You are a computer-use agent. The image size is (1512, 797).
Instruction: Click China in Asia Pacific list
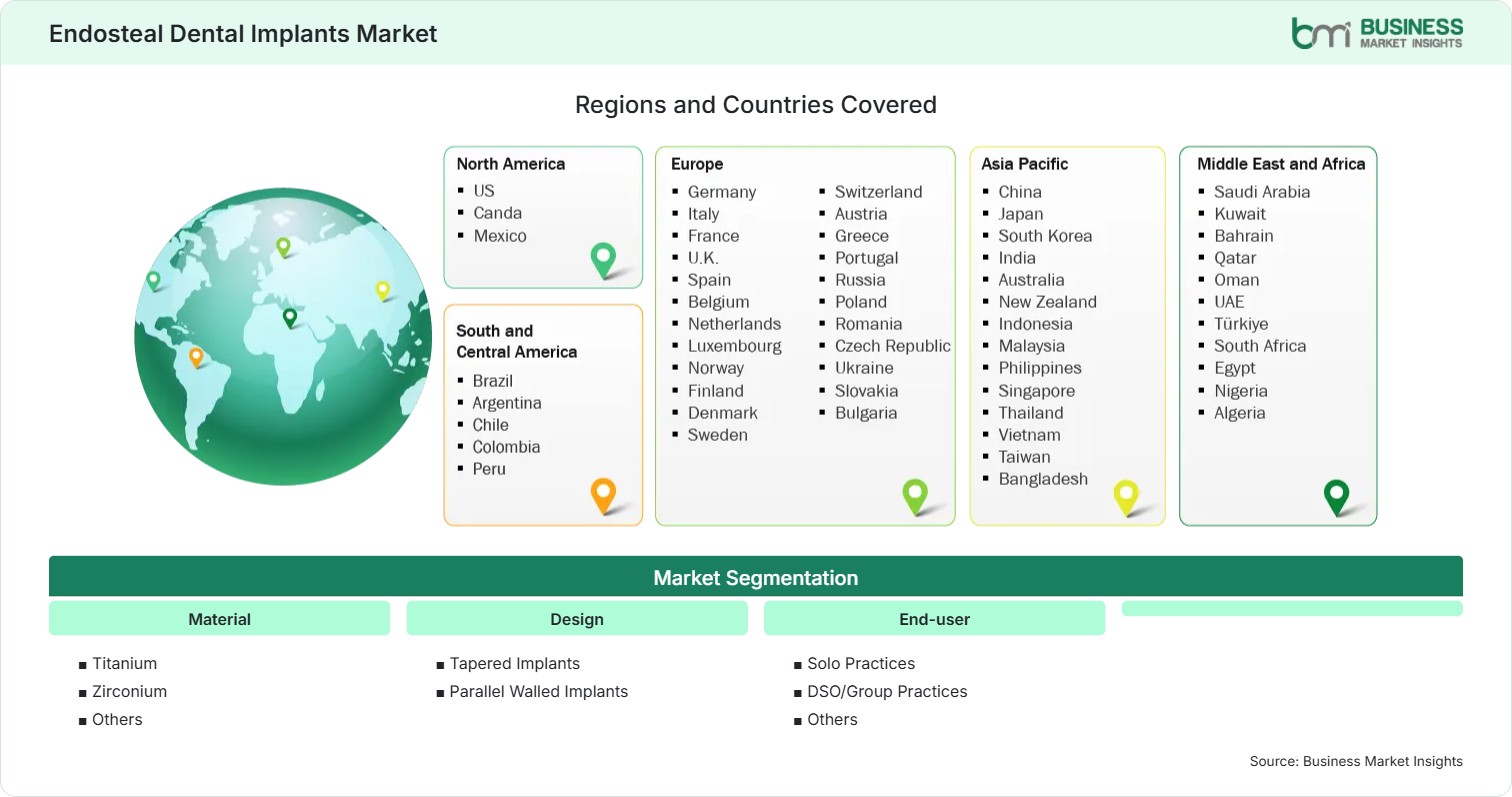(x=1020, y=191)
